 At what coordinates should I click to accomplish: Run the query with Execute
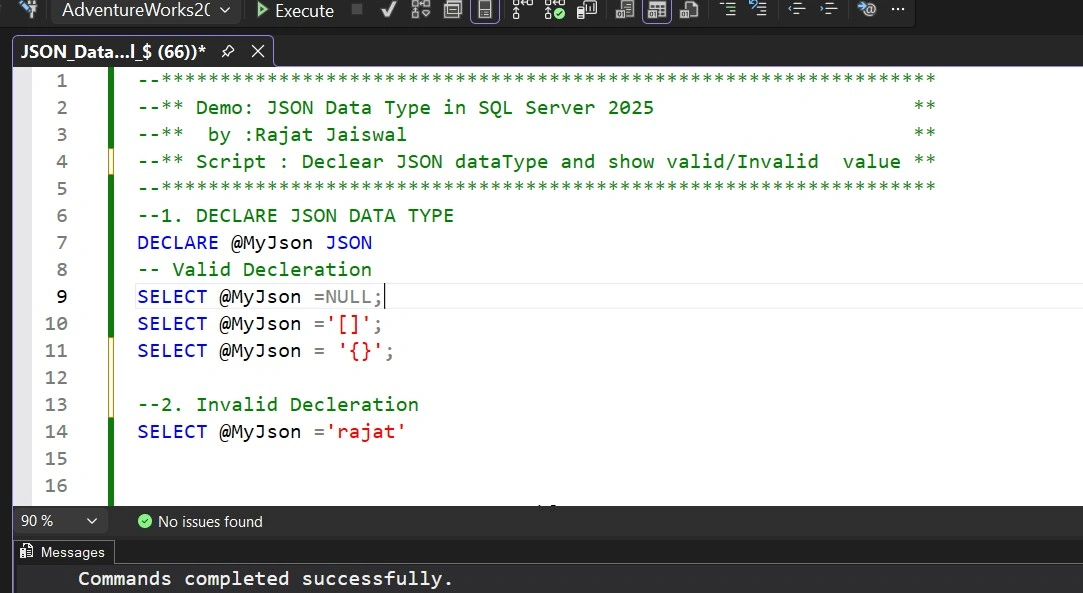click(295, 10)
